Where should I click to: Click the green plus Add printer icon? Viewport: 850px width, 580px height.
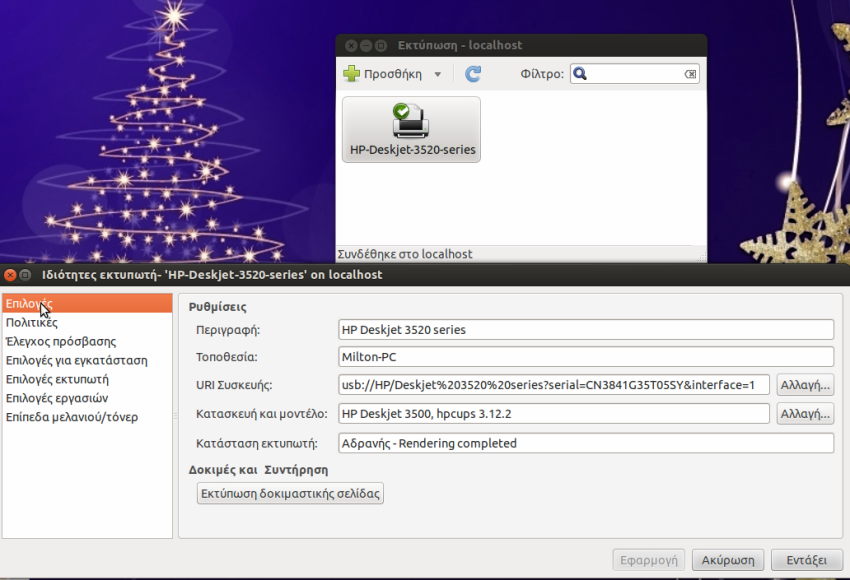351,74
